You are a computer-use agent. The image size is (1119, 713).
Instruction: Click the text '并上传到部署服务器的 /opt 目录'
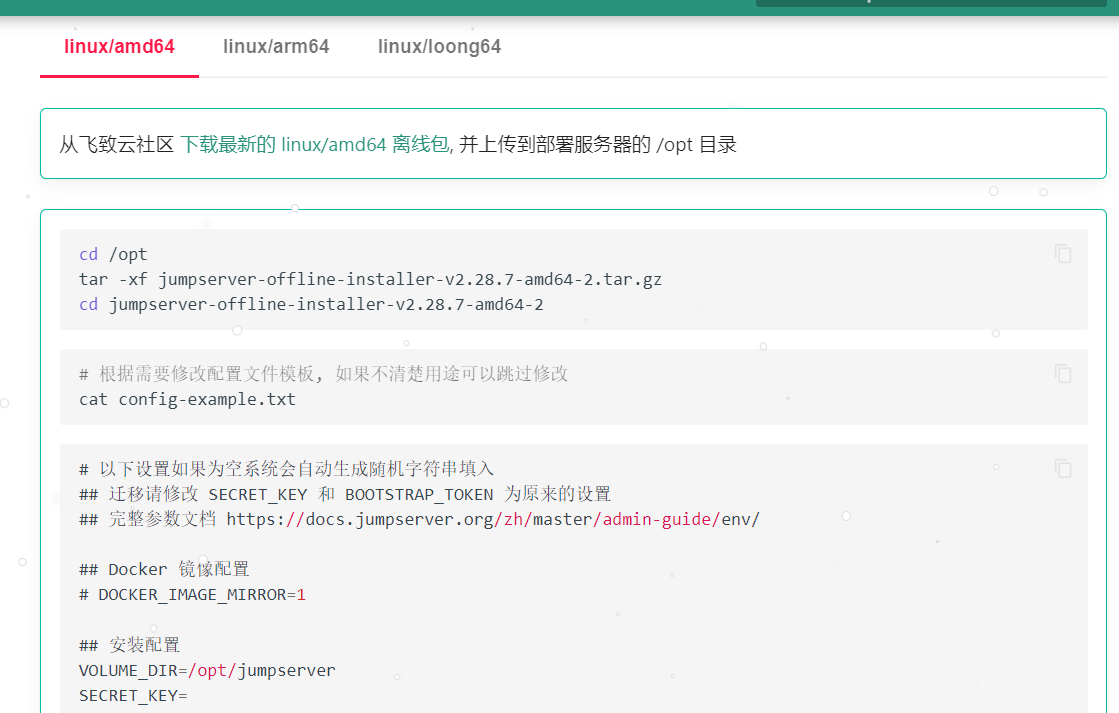(597, 144)
